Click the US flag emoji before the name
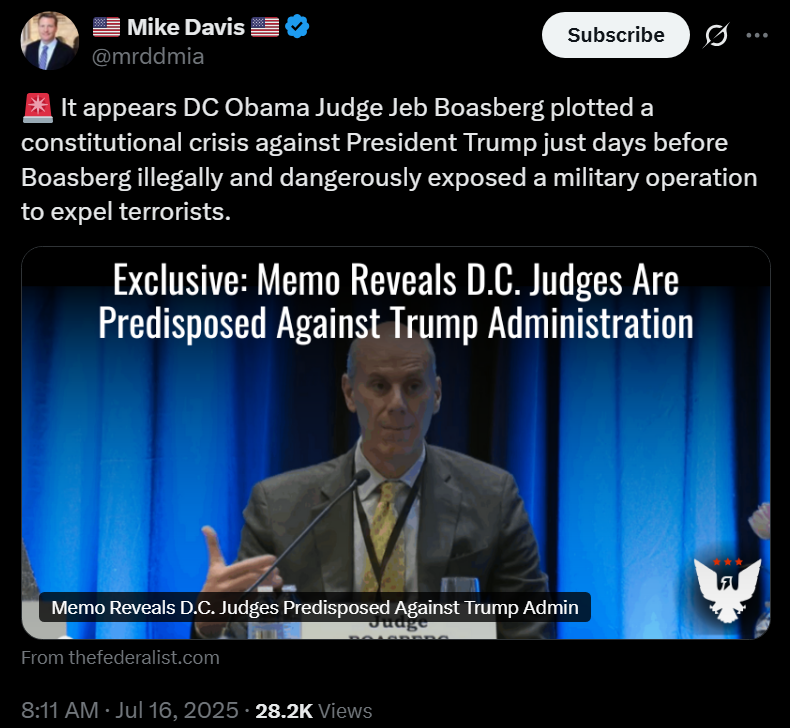 pos(107,27)
